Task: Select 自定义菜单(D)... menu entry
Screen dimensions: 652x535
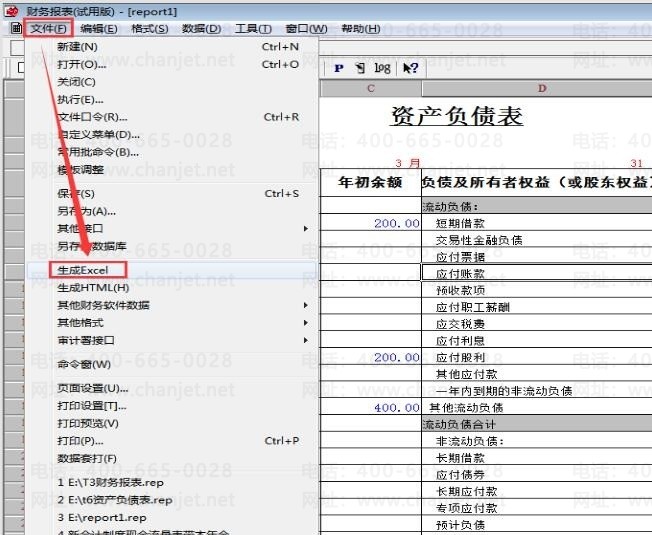Action: click(172, 135)
